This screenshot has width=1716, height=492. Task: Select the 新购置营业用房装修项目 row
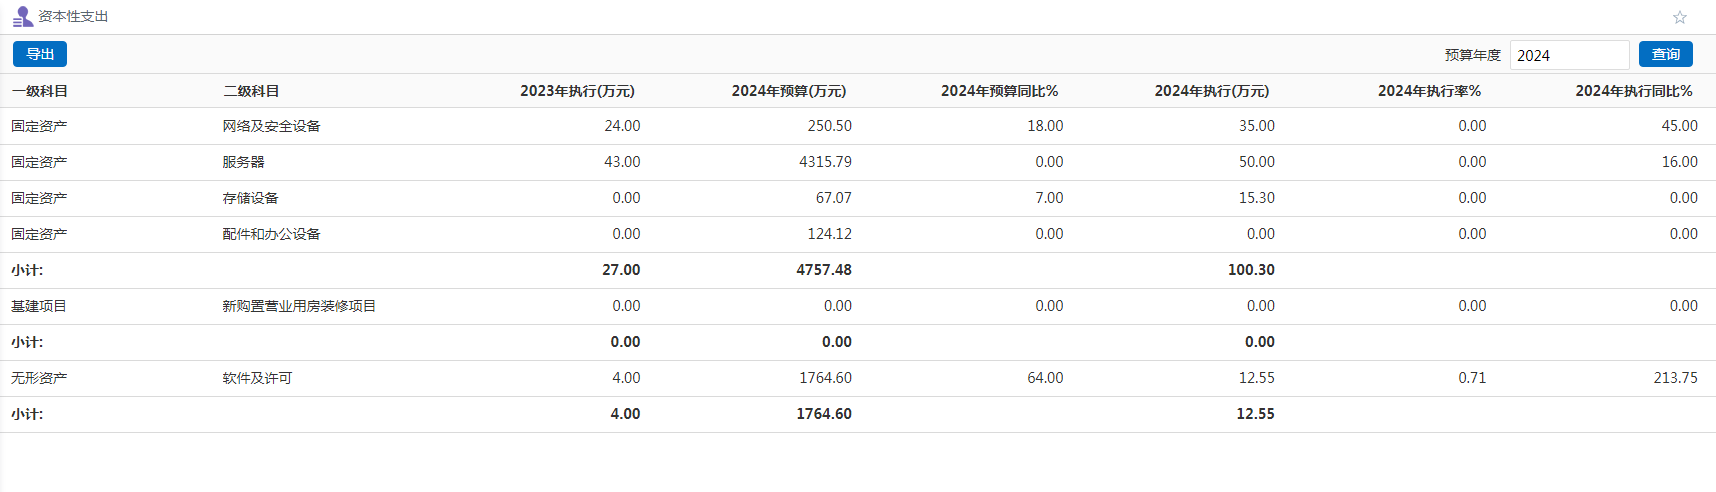(x=299, y=306)
